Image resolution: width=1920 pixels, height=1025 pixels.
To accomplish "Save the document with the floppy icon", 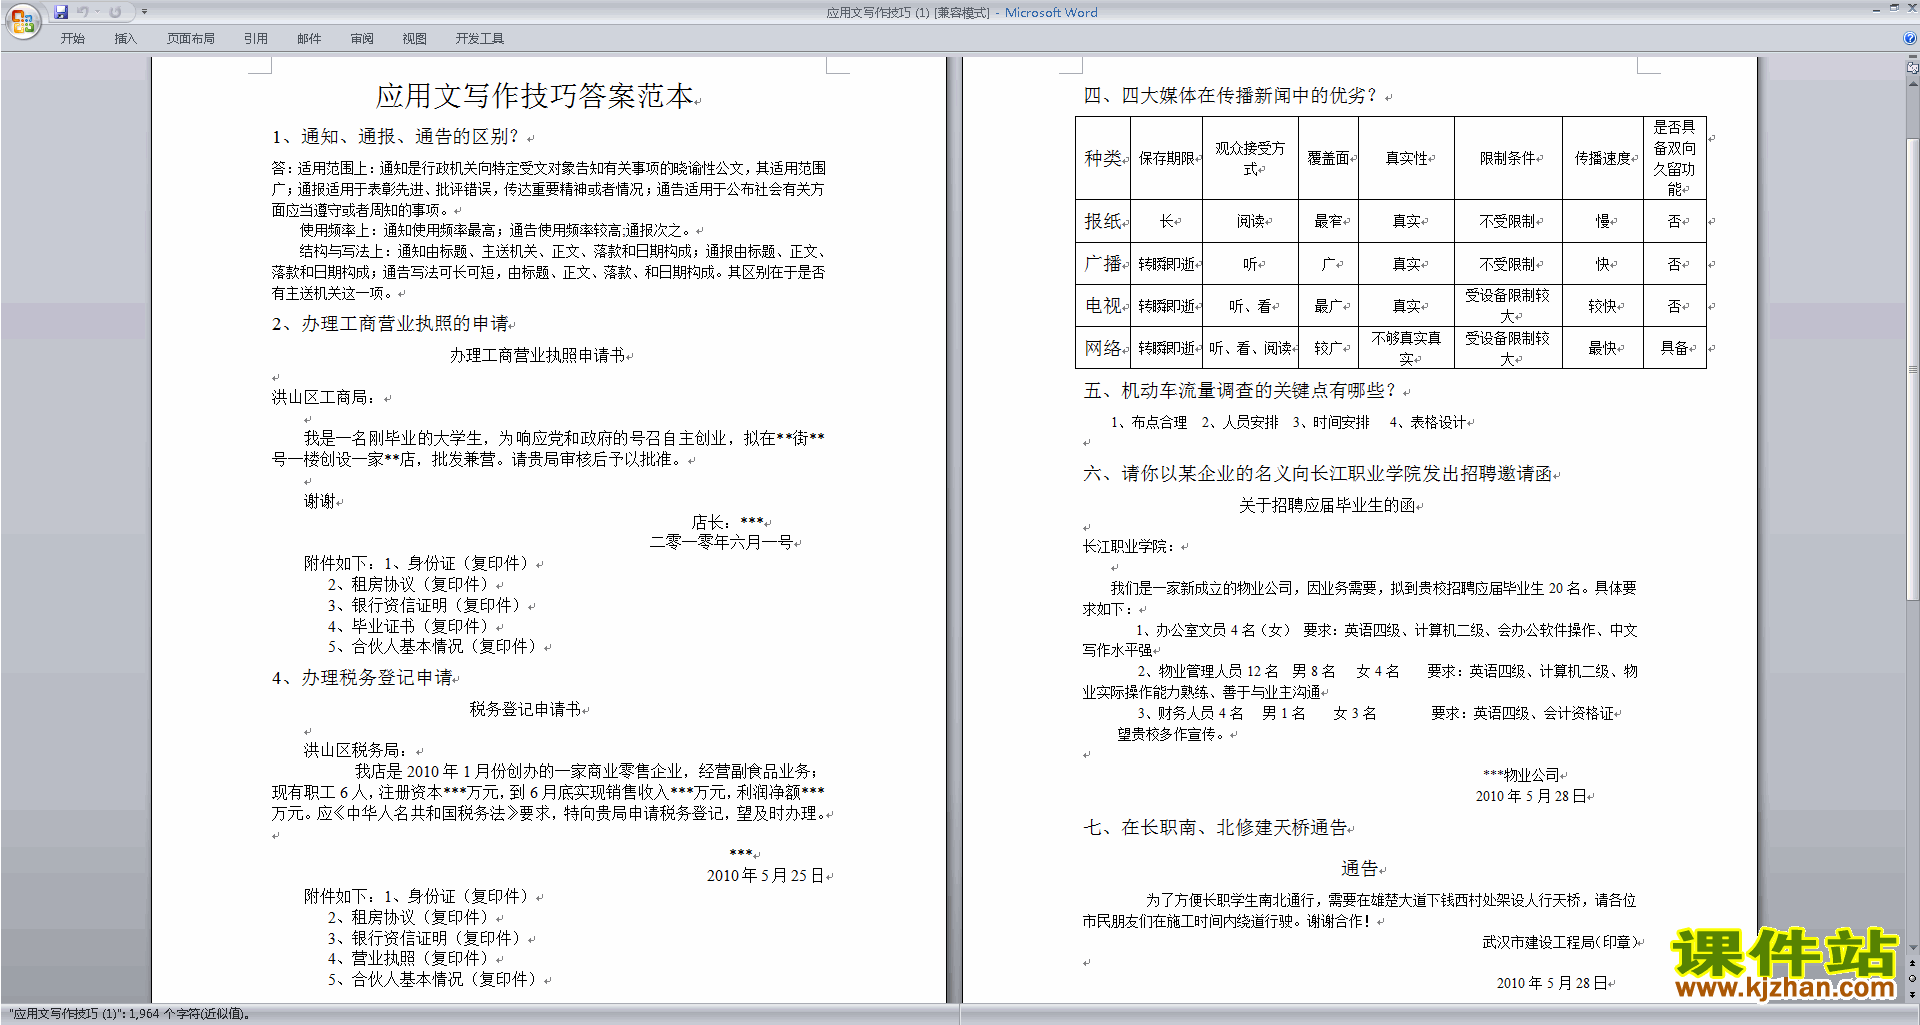I will (x=61, y=12).
